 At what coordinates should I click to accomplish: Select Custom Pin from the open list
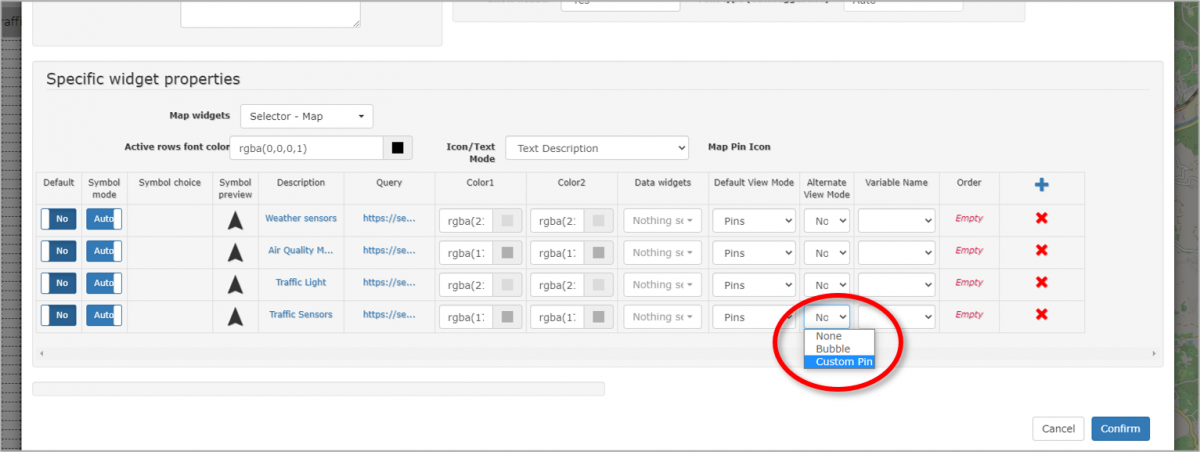[x=843, y=362]
